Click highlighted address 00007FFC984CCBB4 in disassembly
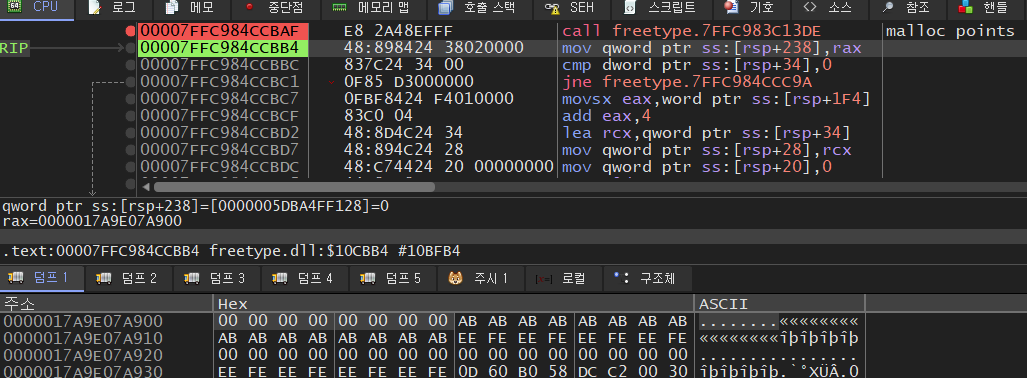1027x378 pixels. 219,48
